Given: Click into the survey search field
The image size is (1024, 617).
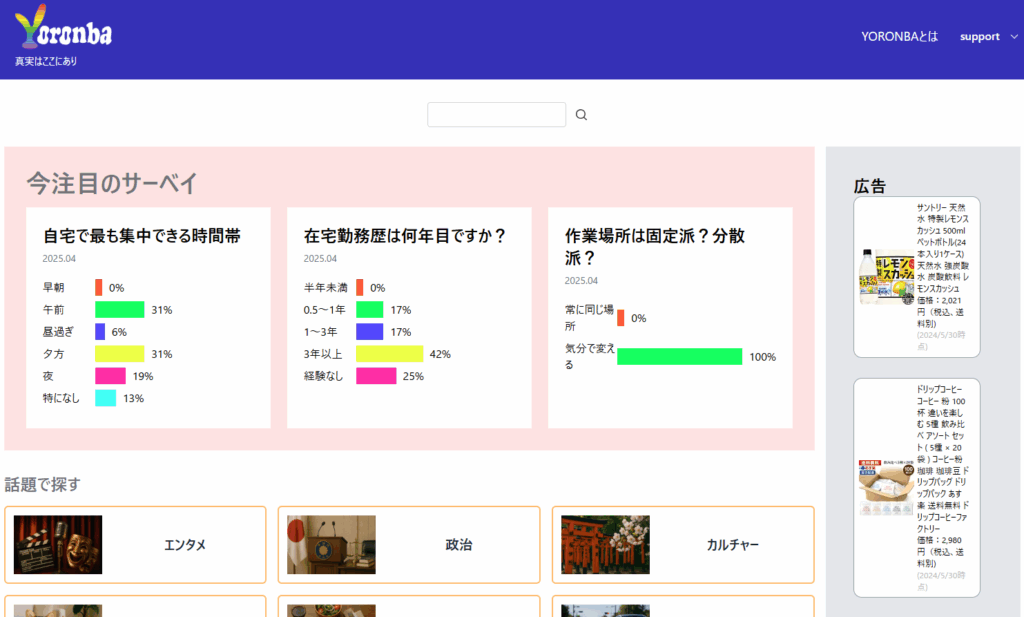Looking at the screenshot, I should (496, 115).
